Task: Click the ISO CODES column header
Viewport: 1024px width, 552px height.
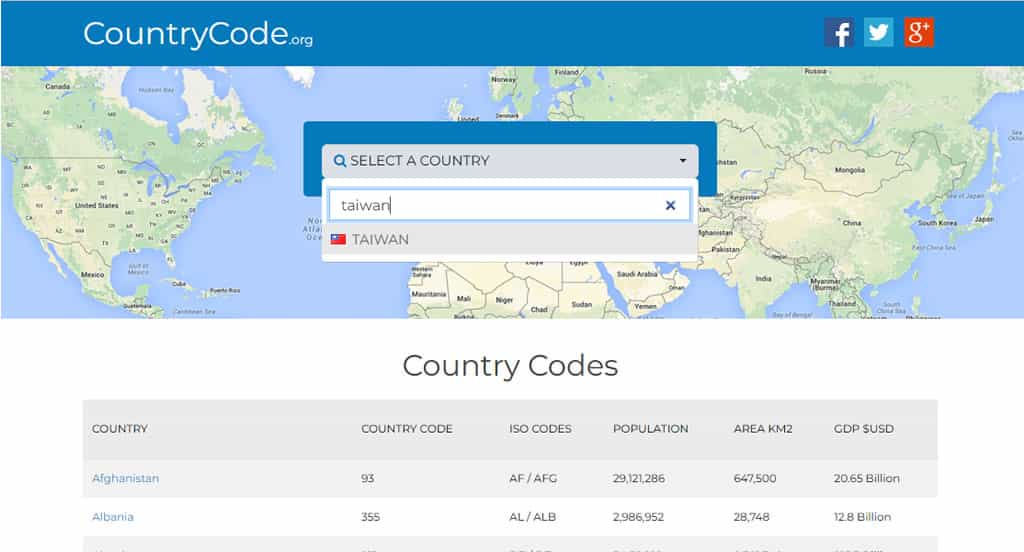Action: [540, 429]
